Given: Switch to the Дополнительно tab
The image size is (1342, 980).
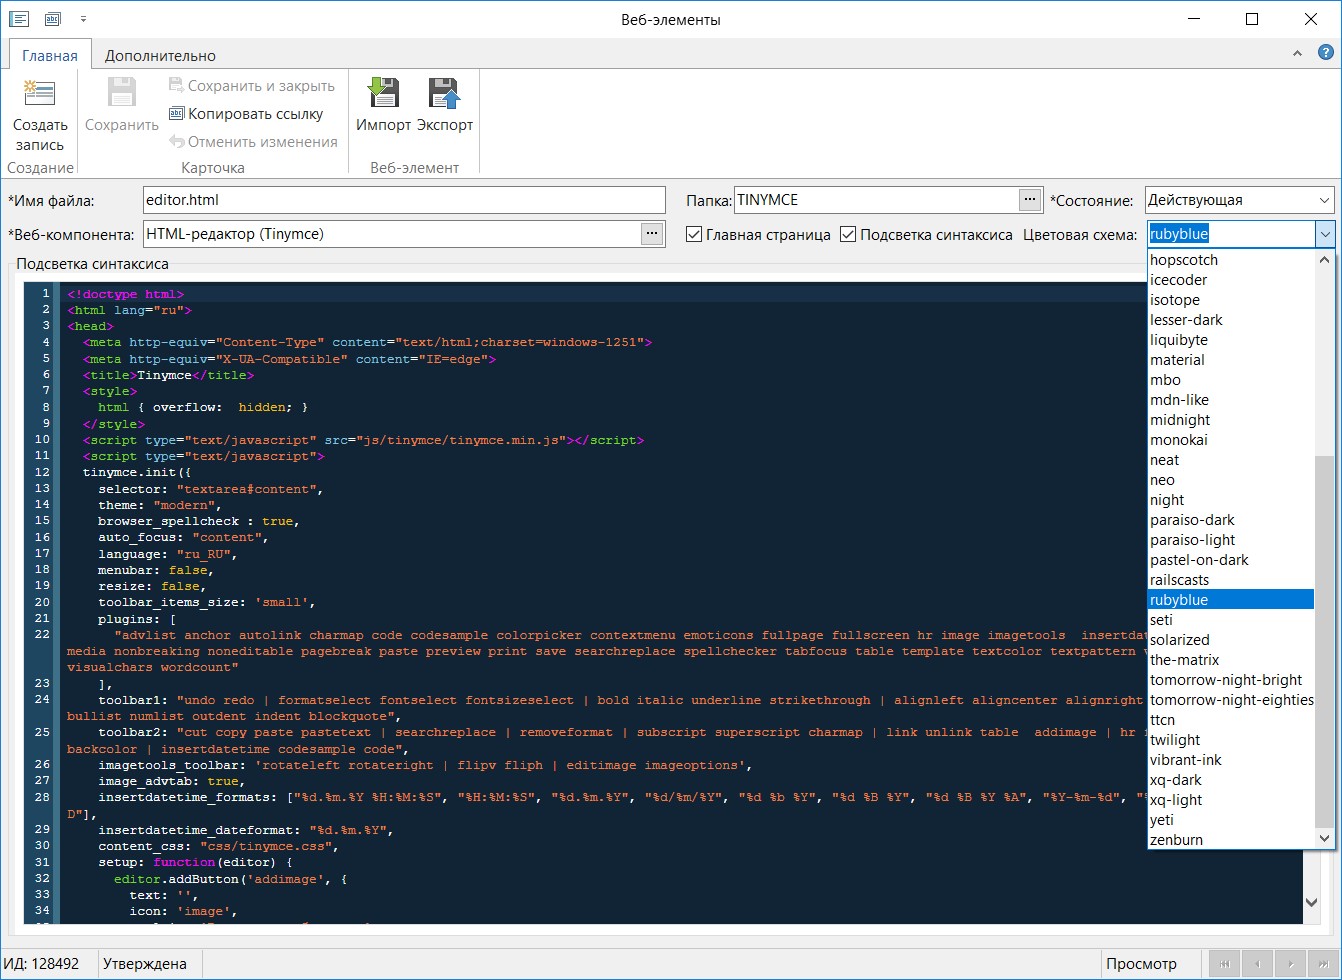Looking at the screenshot, I should [160, 56].
